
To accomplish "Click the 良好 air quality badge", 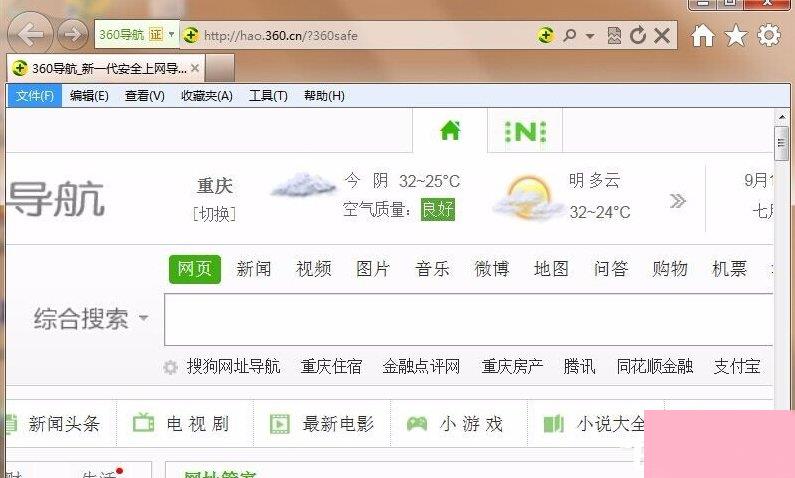I will pos(438,209).
